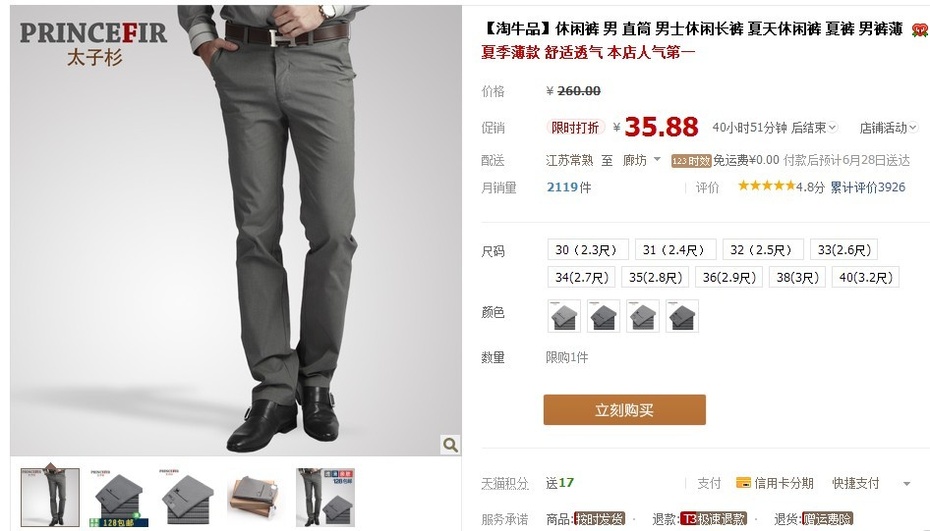Click the 123时效 delivery badge icon
930x531 pixels.
tap(691, 161)
